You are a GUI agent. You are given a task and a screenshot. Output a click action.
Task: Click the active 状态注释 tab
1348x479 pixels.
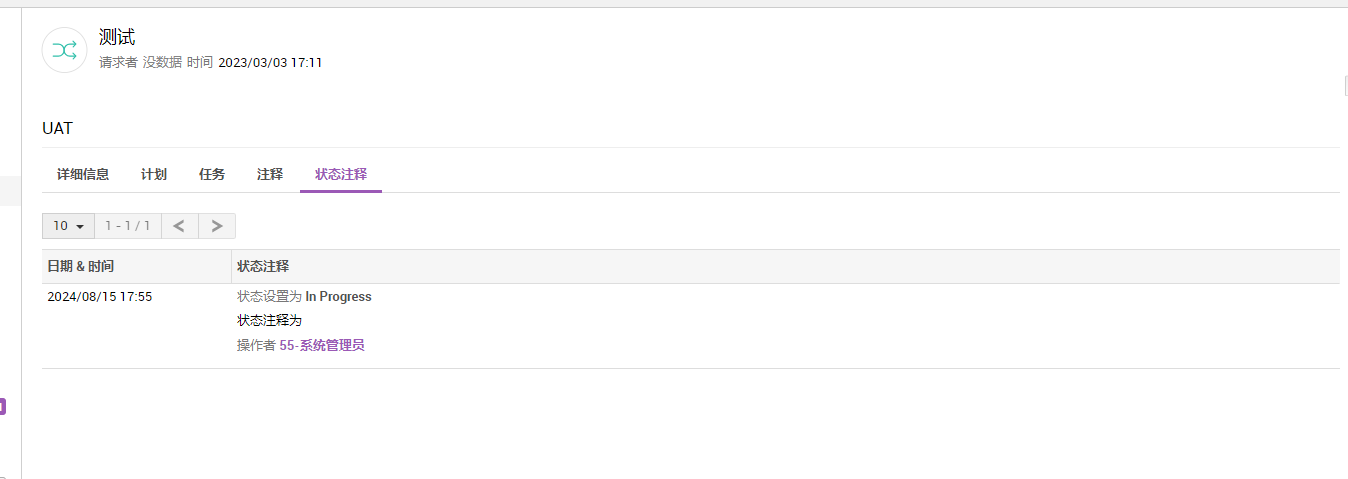(x=341, y=174)
